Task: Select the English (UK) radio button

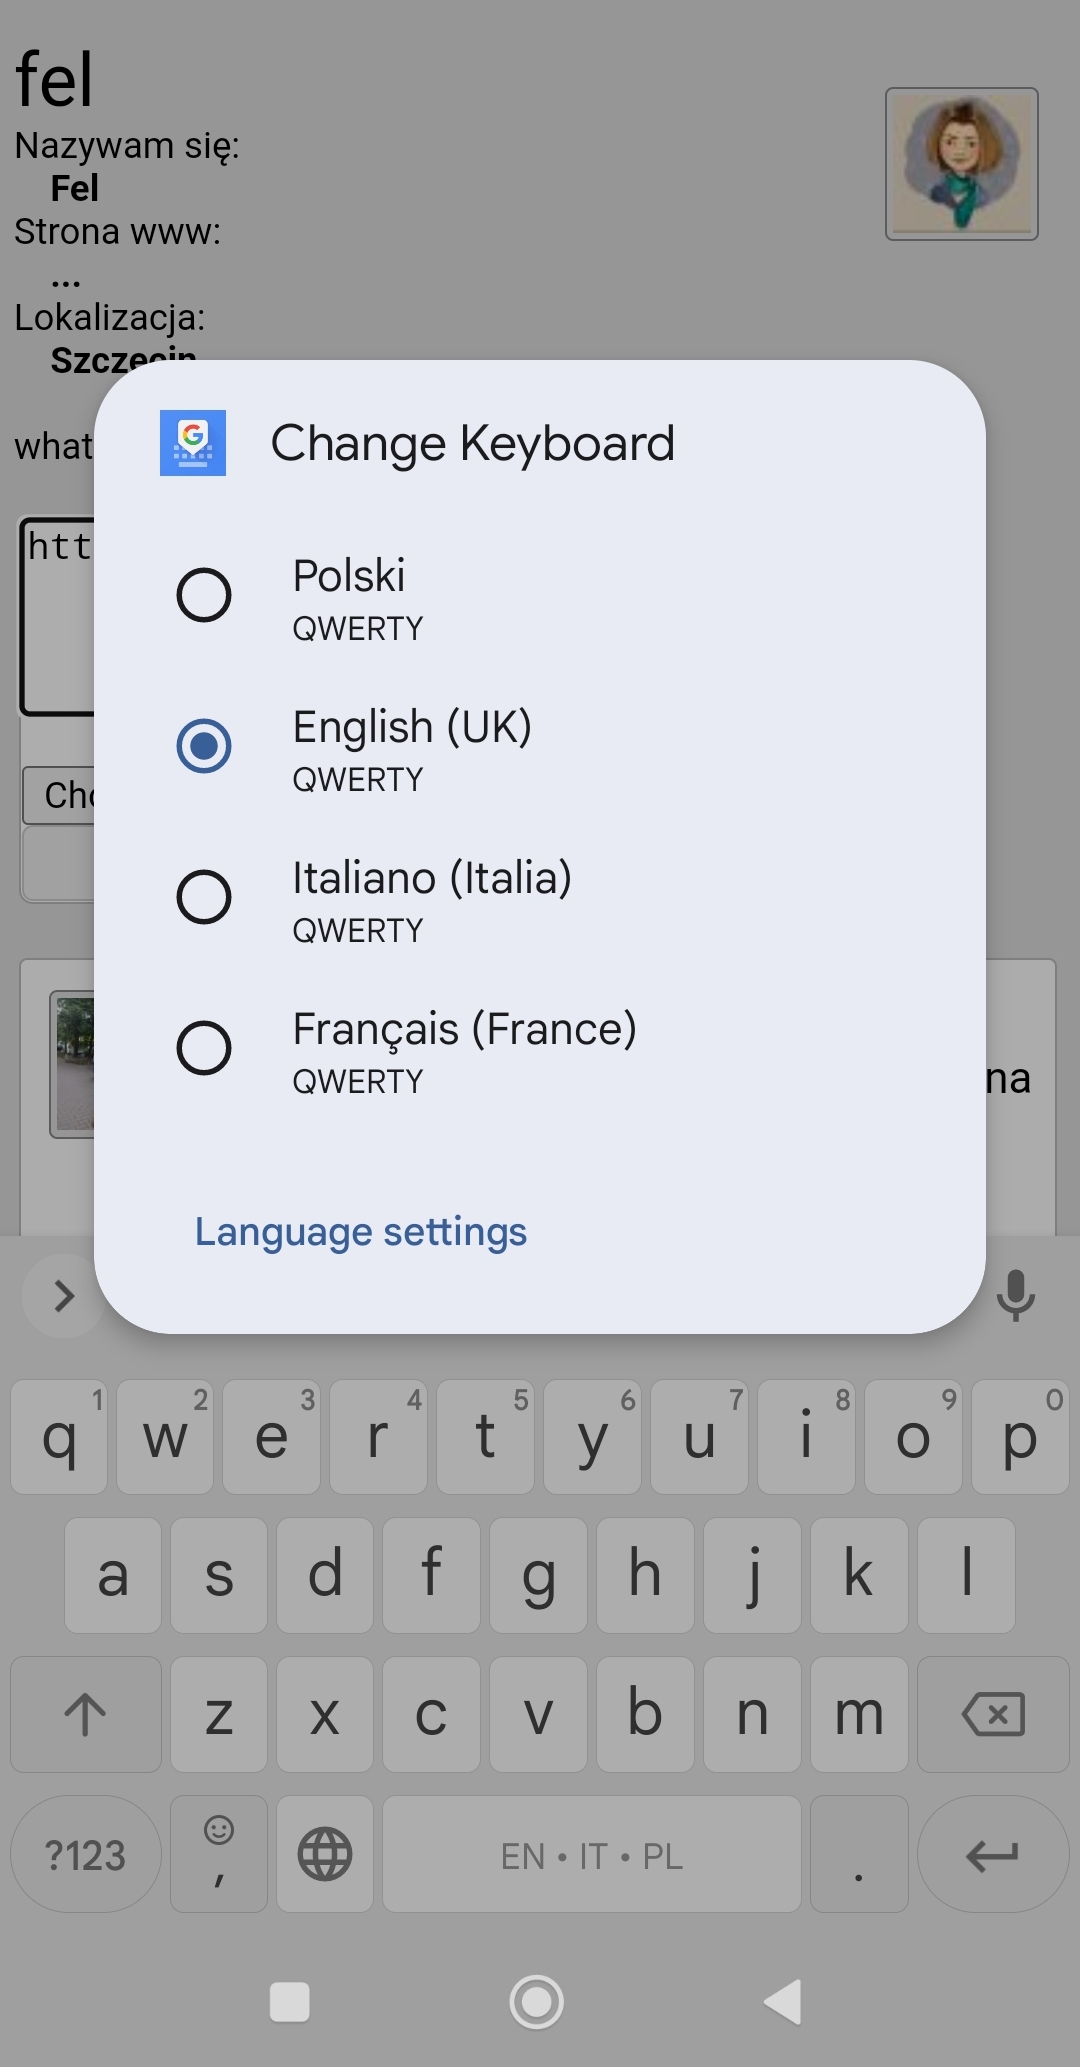Action: (204, 746)
